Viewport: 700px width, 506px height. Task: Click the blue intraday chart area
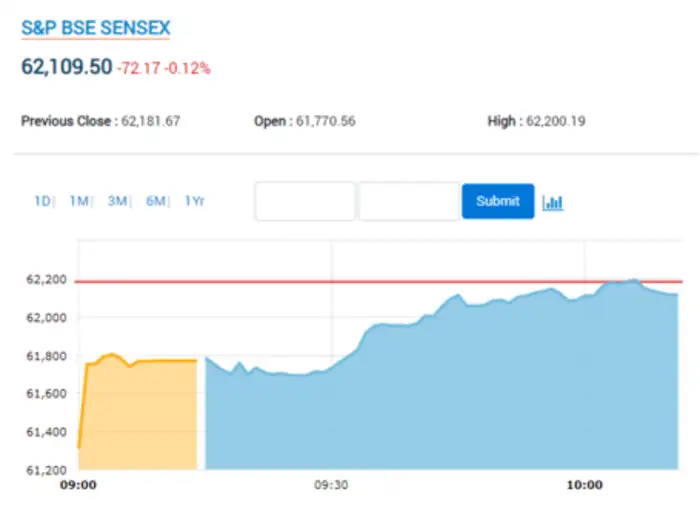pos(450,400)
